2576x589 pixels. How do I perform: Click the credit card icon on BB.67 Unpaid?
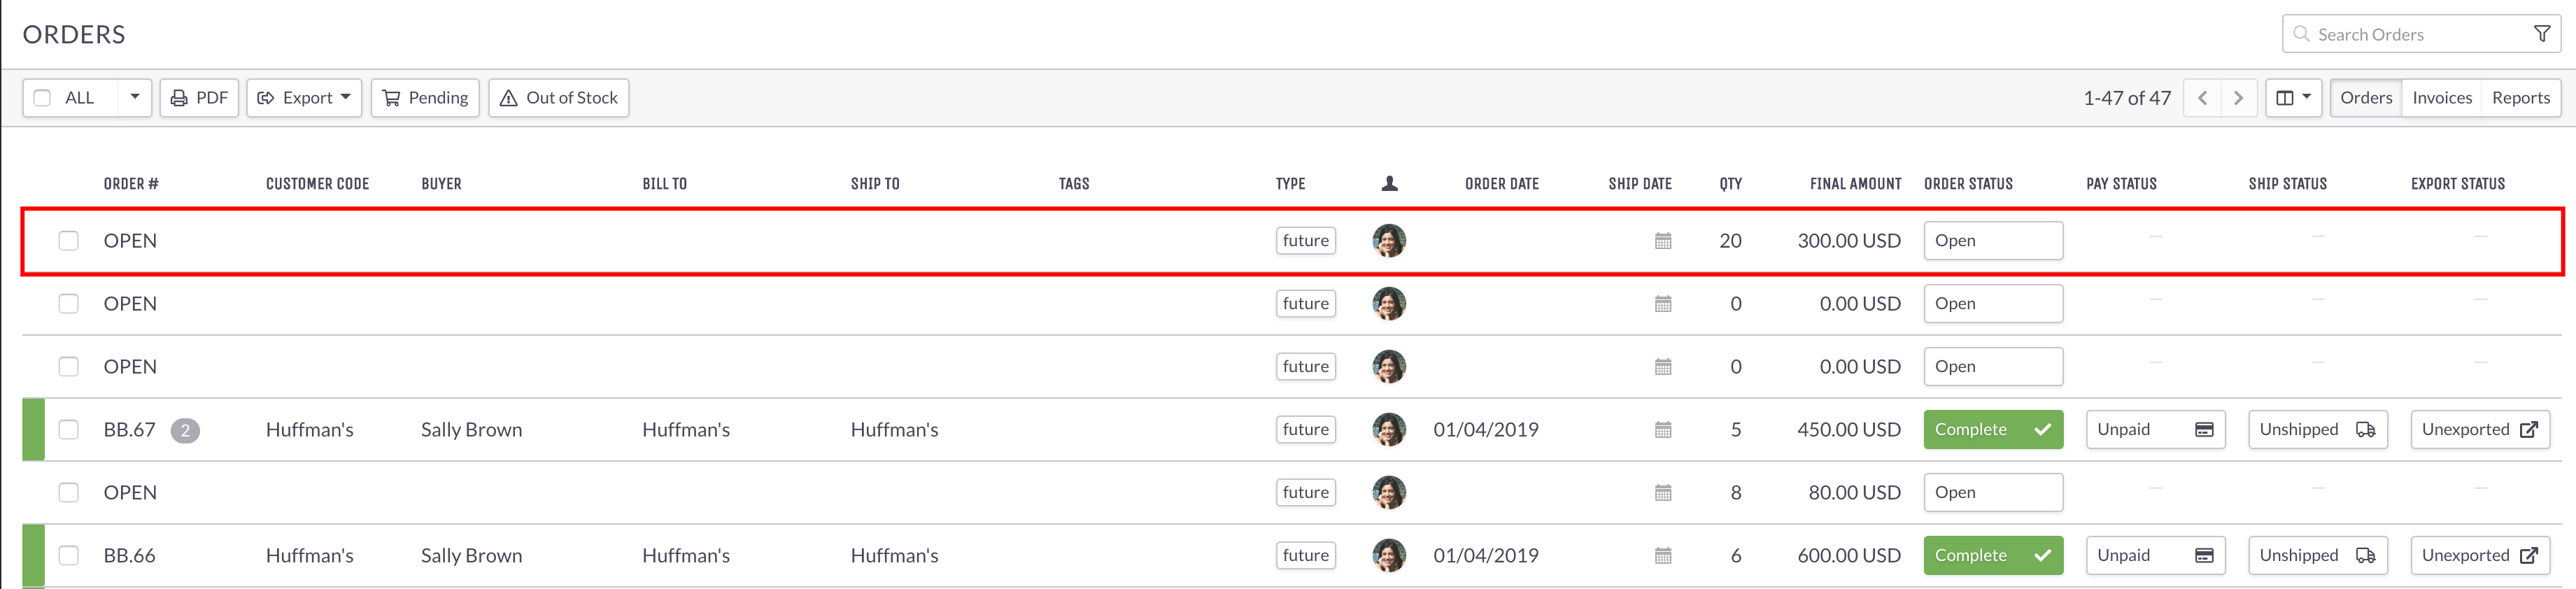[2204, 430]
